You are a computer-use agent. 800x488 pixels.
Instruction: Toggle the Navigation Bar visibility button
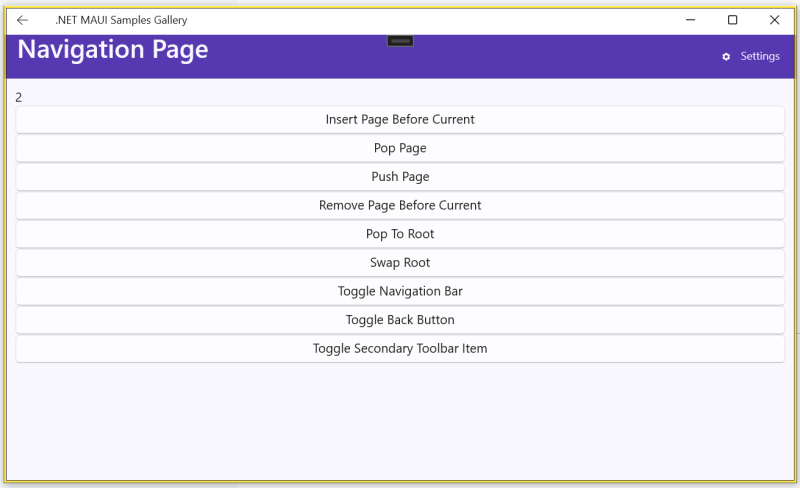click(400, 291)
